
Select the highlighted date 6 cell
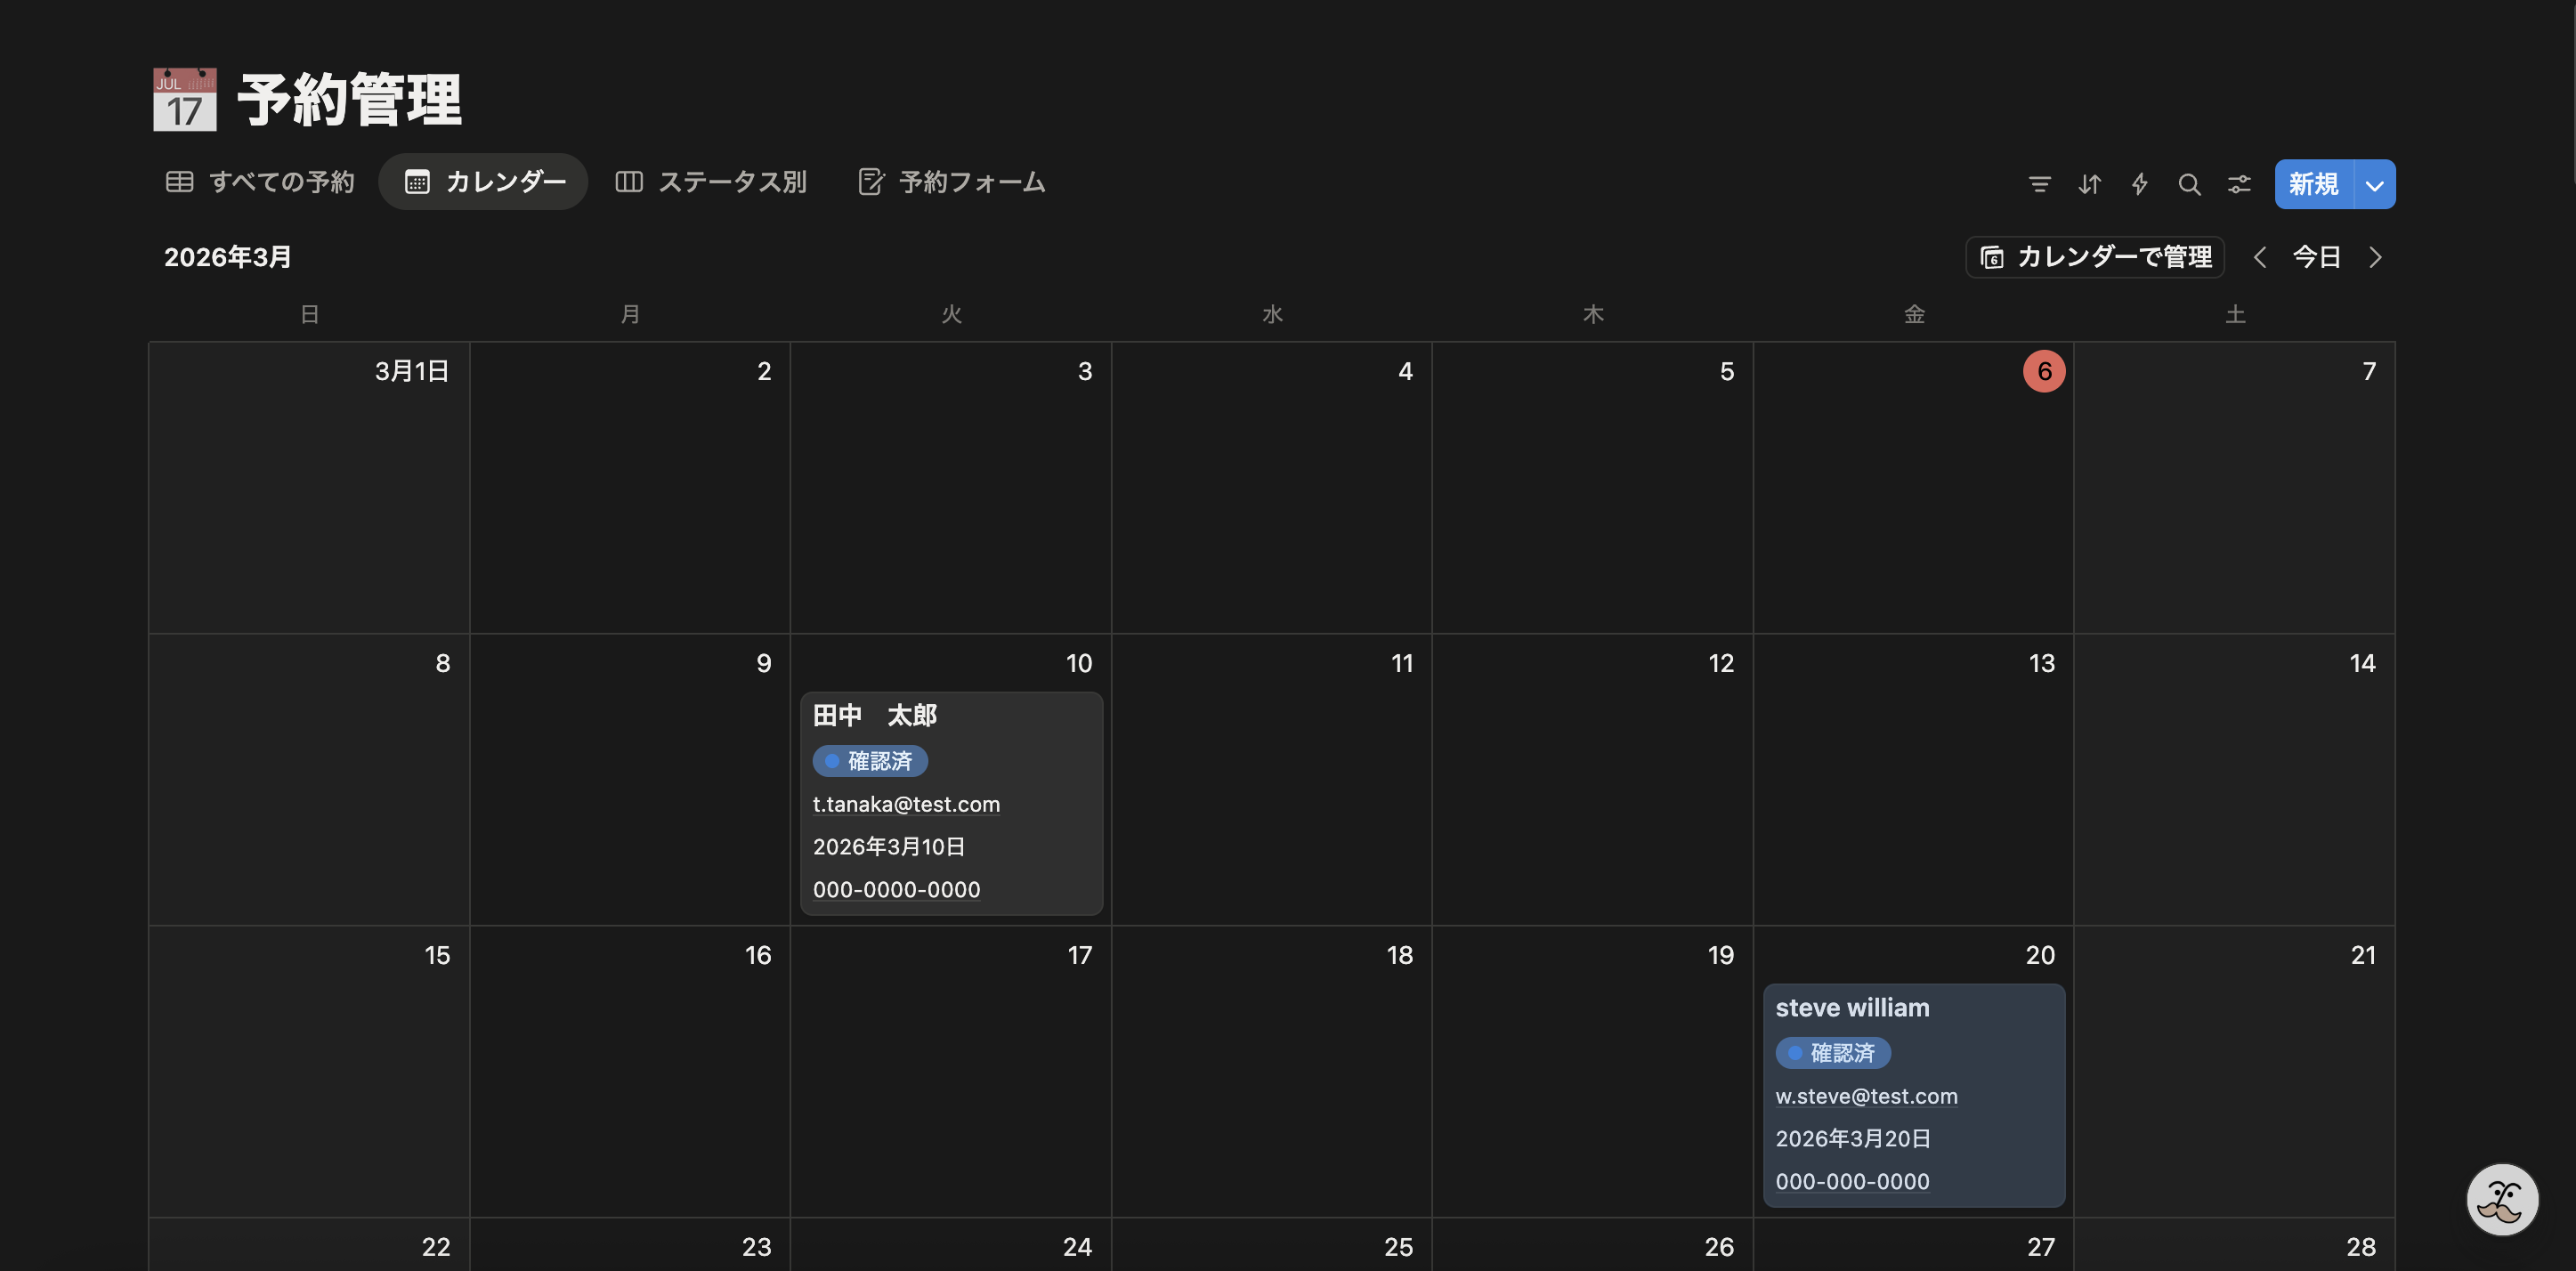2043,371
